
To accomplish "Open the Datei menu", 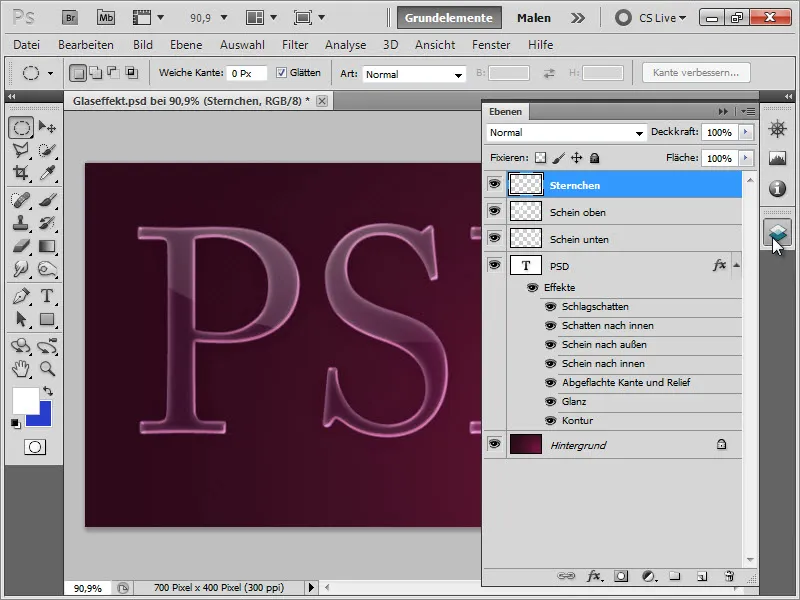I will 27,45.
